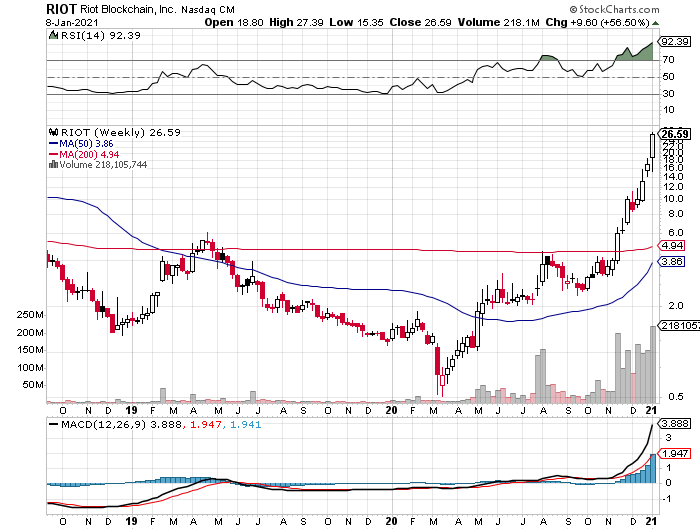Click the green up-arrow change indicator

pos(655,23)
